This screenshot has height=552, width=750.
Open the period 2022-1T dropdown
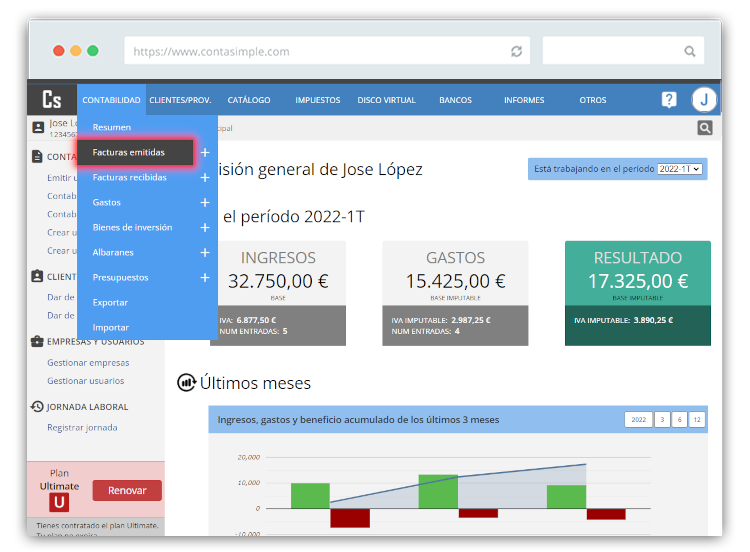click(680, 169)
